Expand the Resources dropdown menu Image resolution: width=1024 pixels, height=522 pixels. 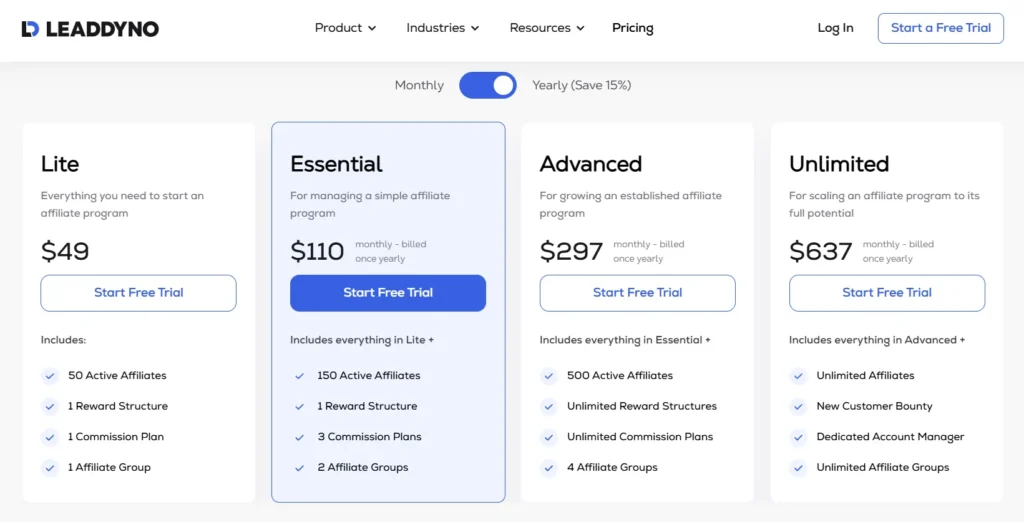(546, 28)
